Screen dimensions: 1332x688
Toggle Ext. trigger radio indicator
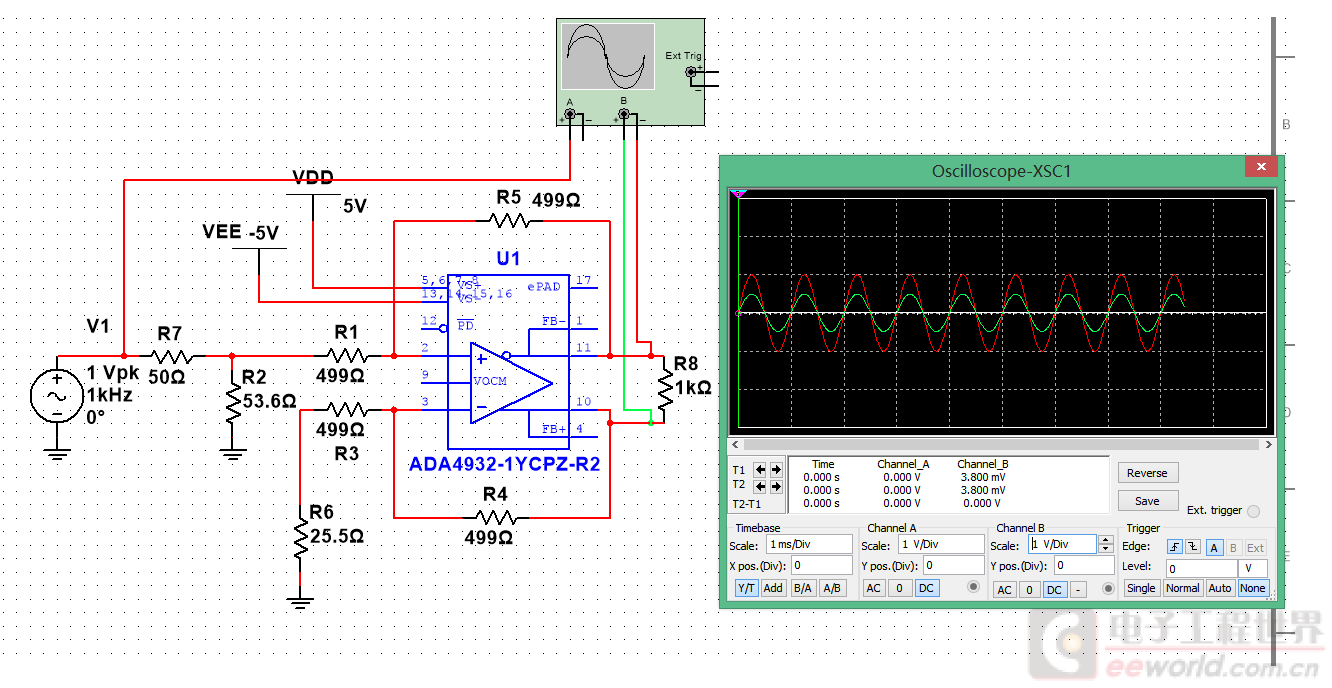click(1253, 511)
